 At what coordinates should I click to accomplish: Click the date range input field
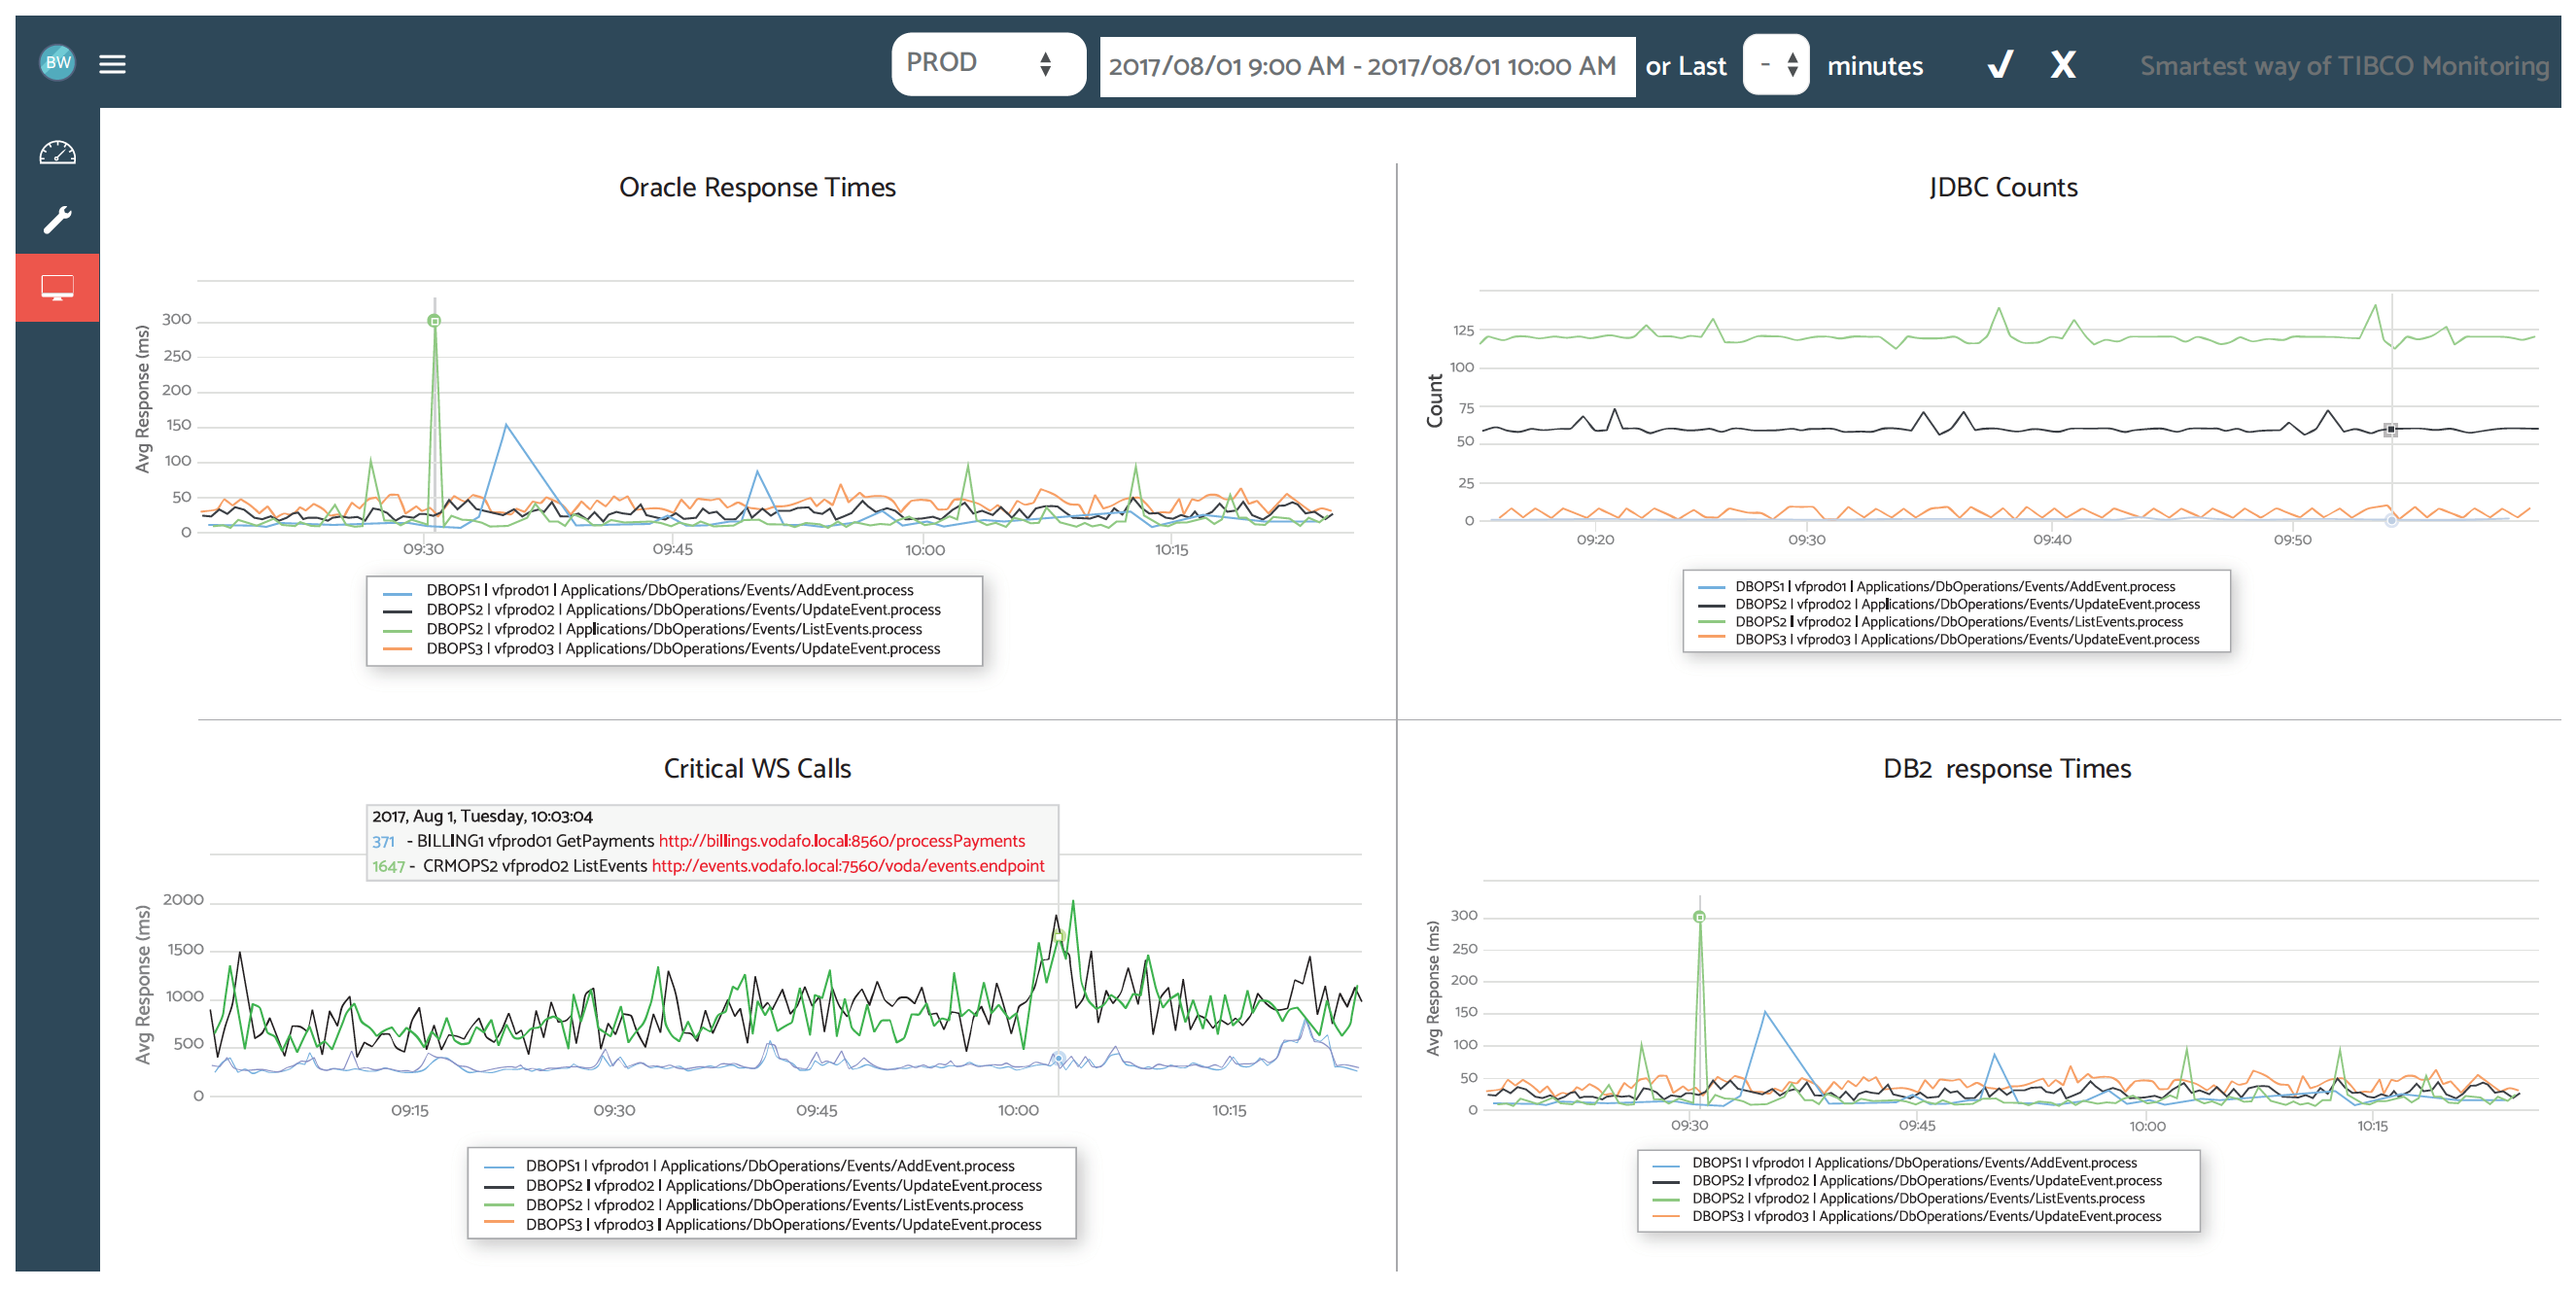click(1366, 66)
